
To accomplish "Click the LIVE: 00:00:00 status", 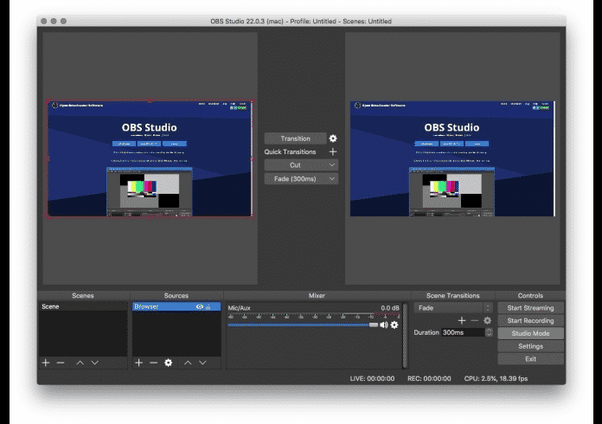I will pos(372,378).
